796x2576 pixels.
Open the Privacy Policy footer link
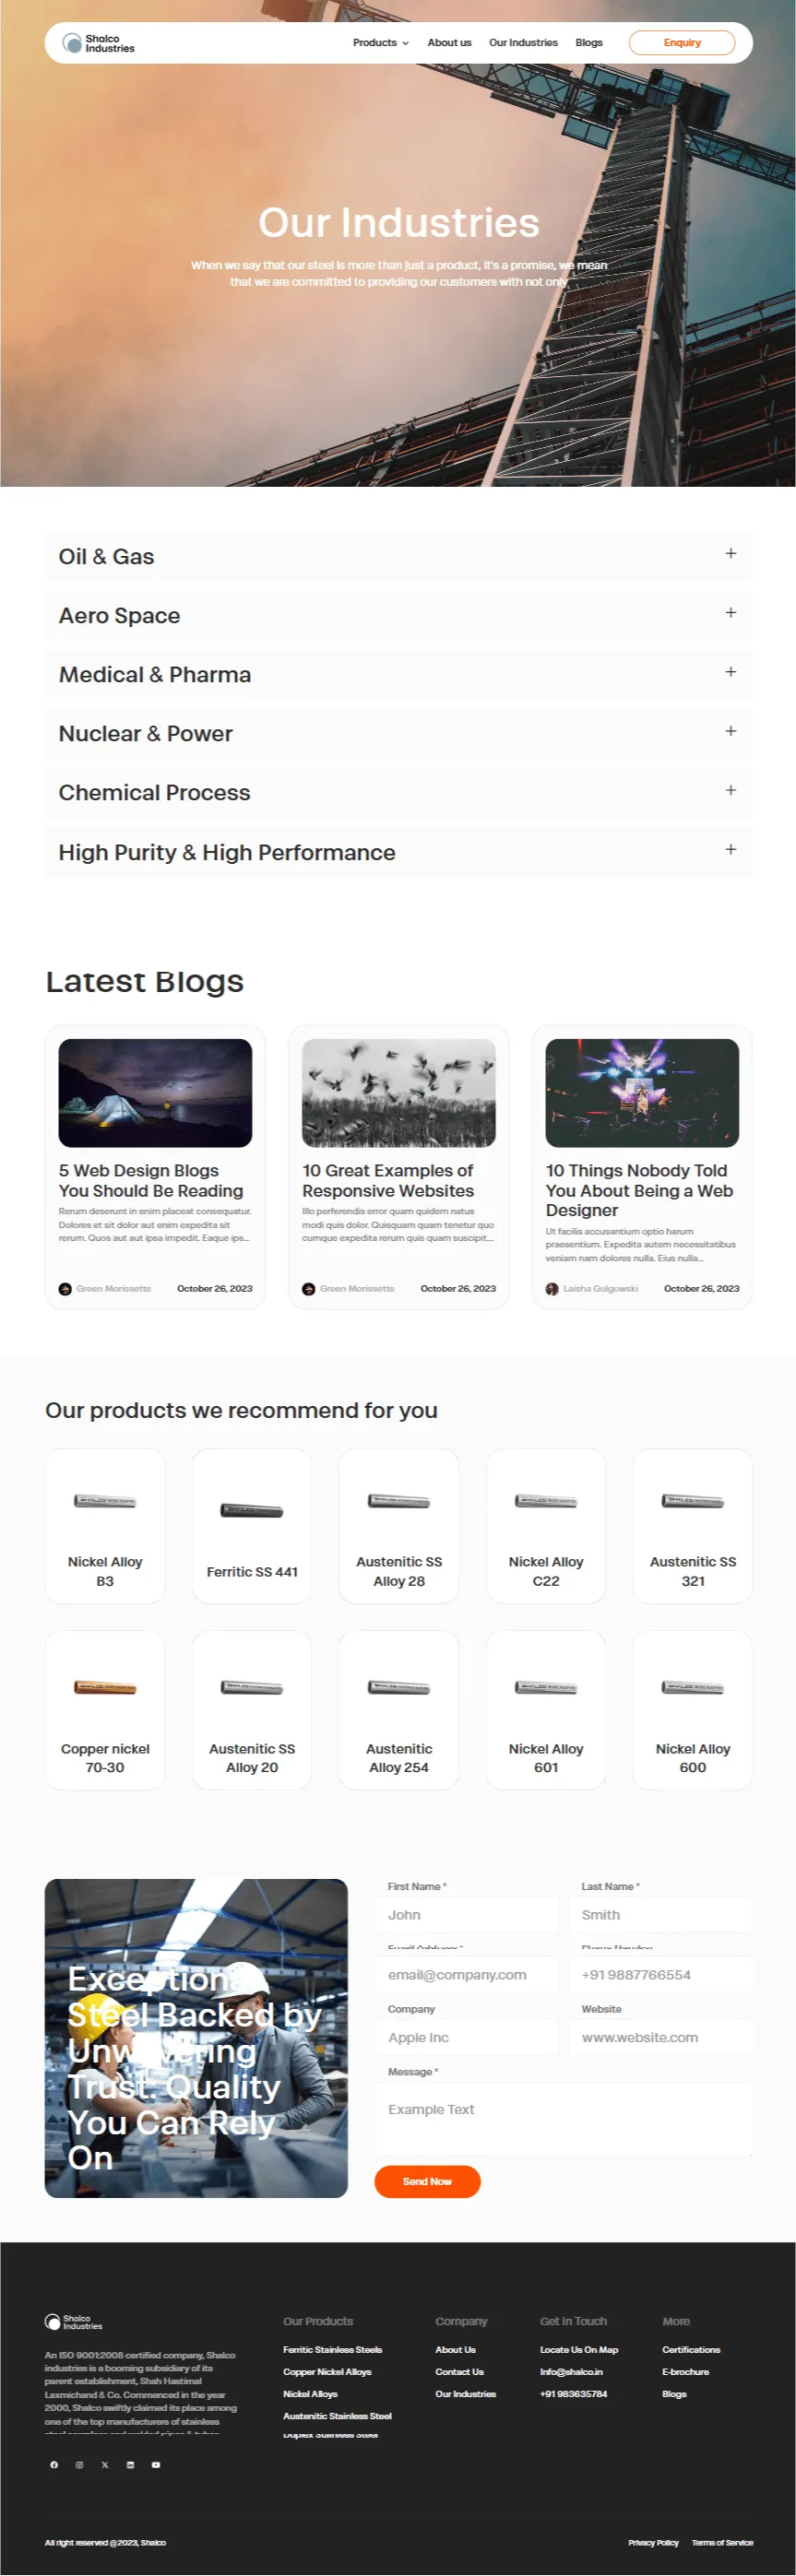click(653, 2541)
